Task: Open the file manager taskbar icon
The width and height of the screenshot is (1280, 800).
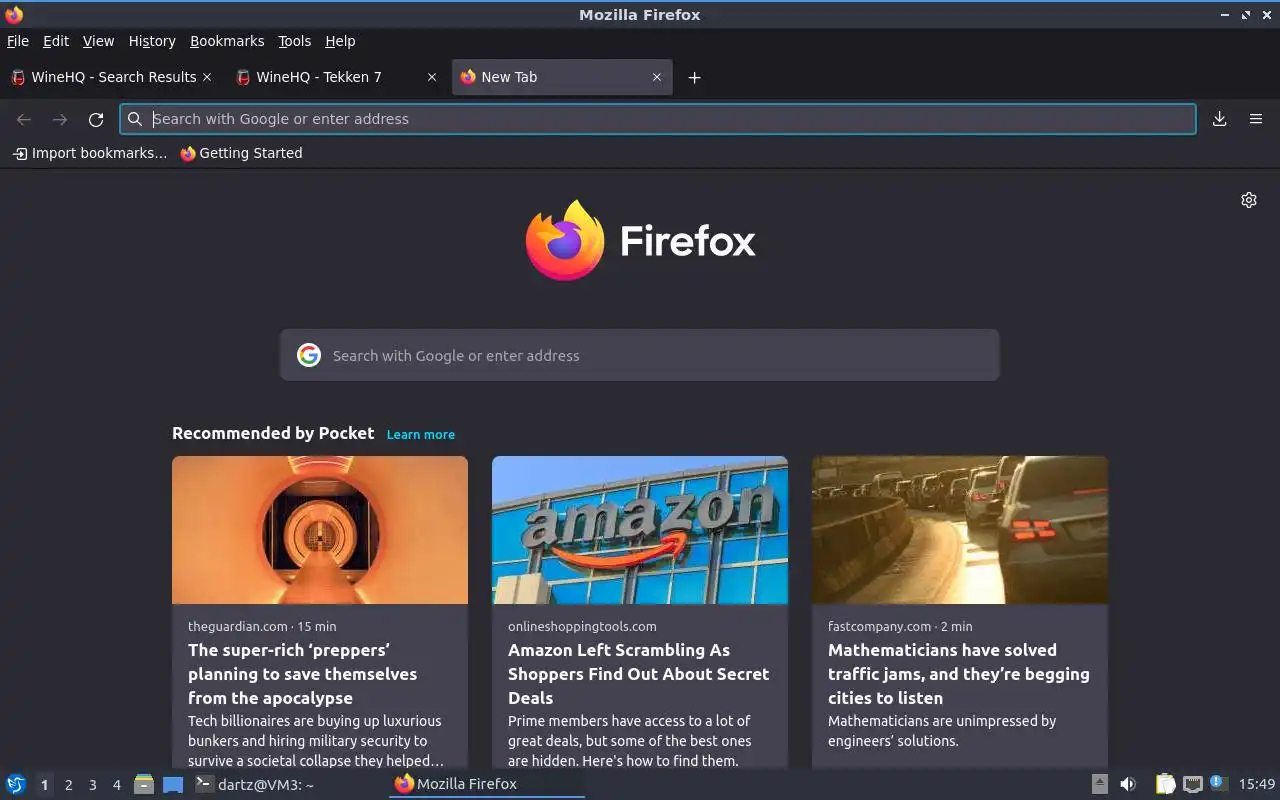Action: click(x=144, y=784)
